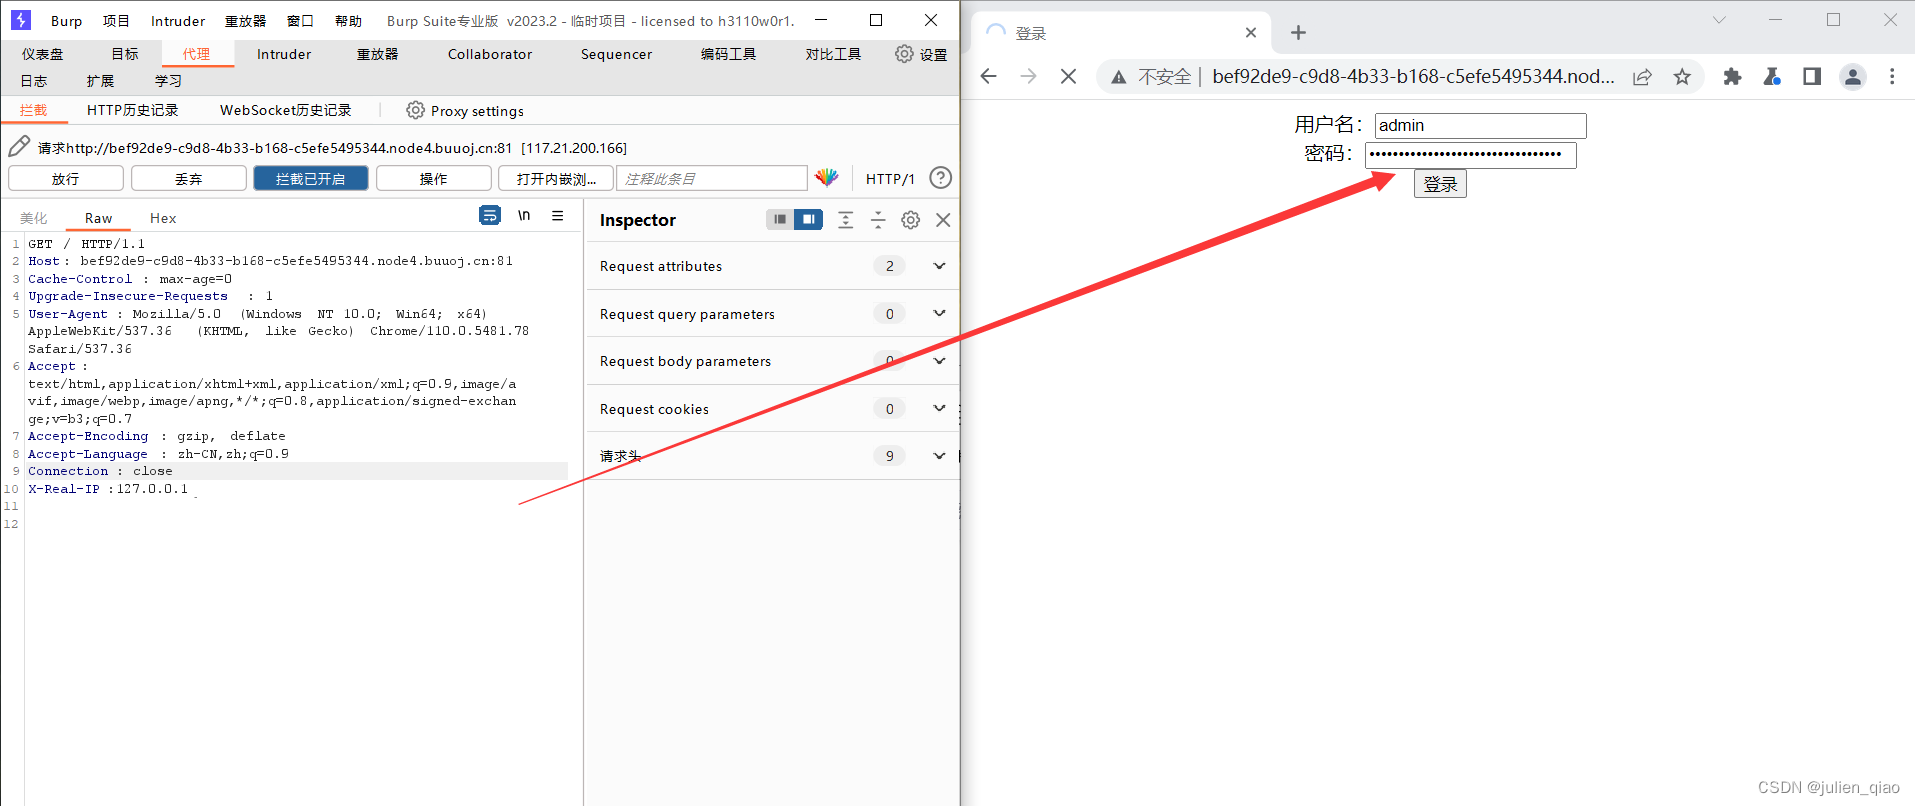Open the WebSocket历史记录 sub-tab

286,110
